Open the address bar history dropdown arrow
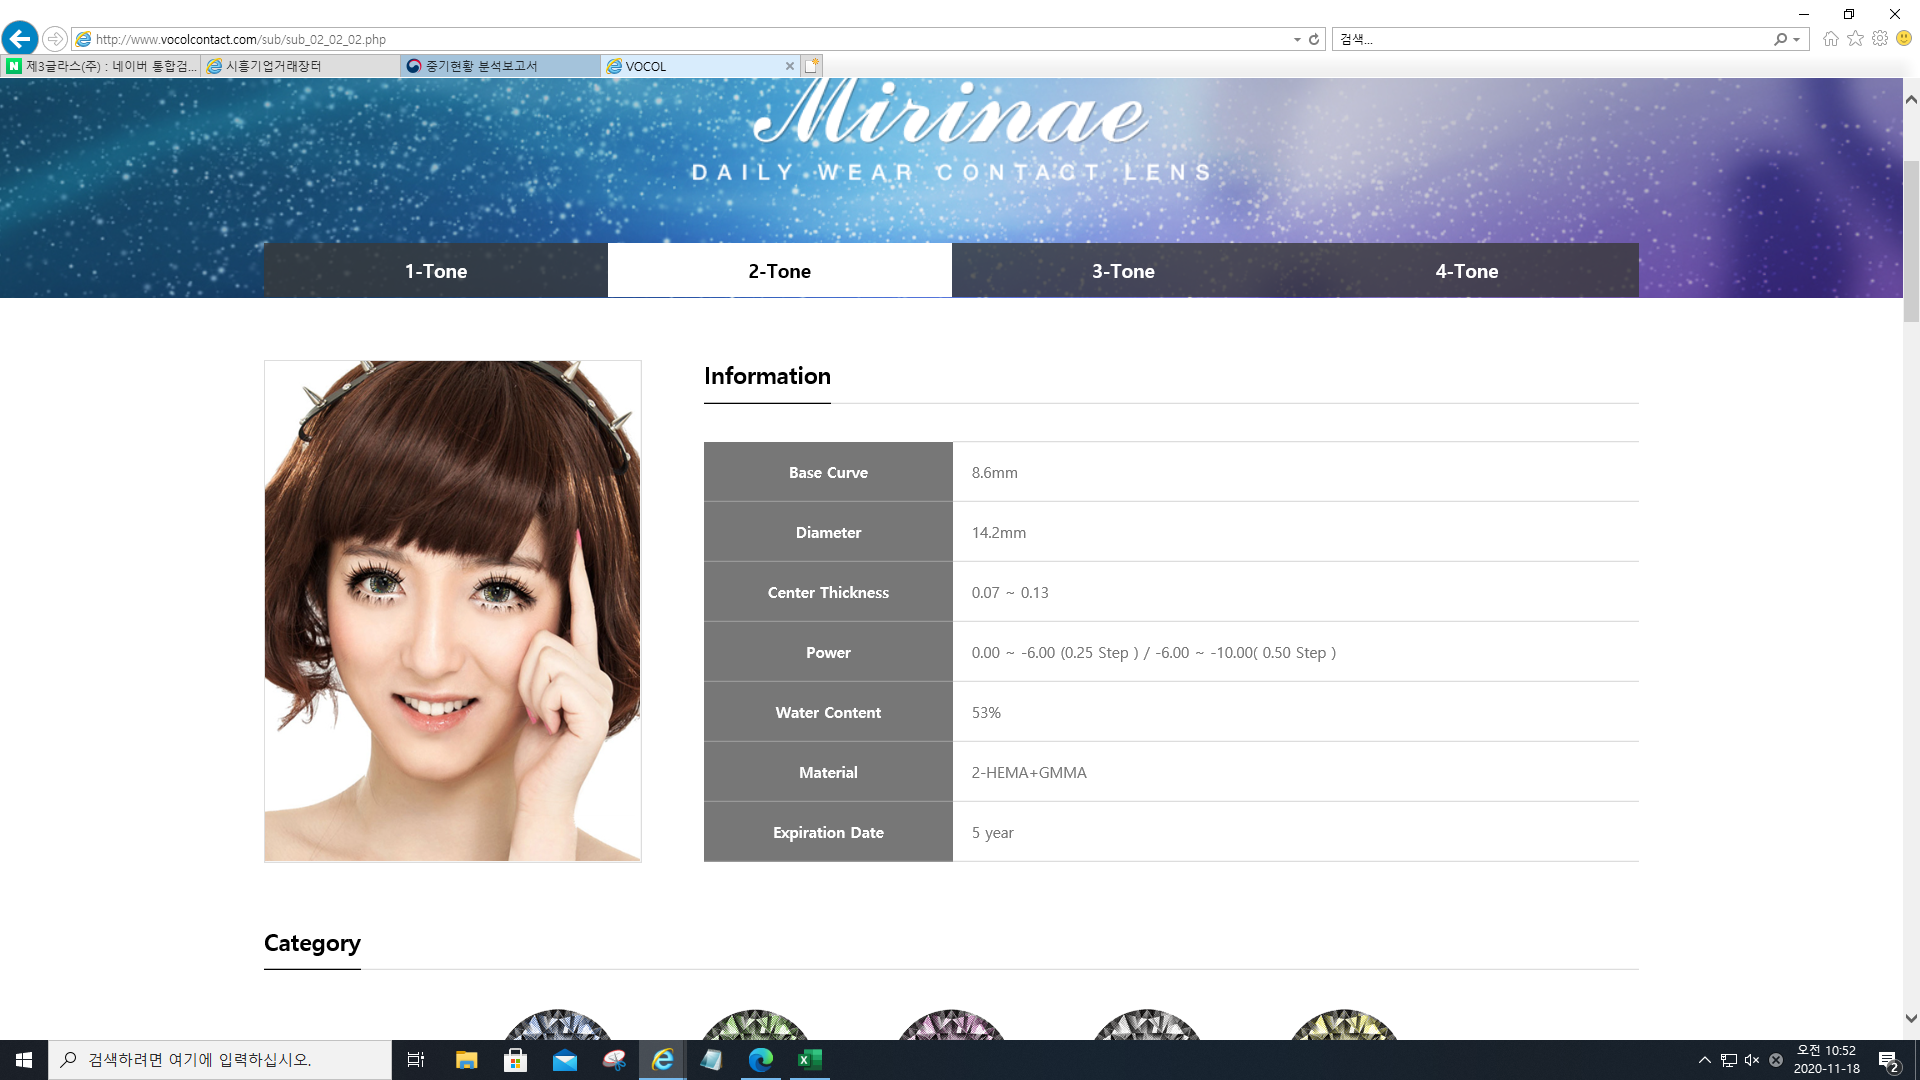 [1297, 39]
